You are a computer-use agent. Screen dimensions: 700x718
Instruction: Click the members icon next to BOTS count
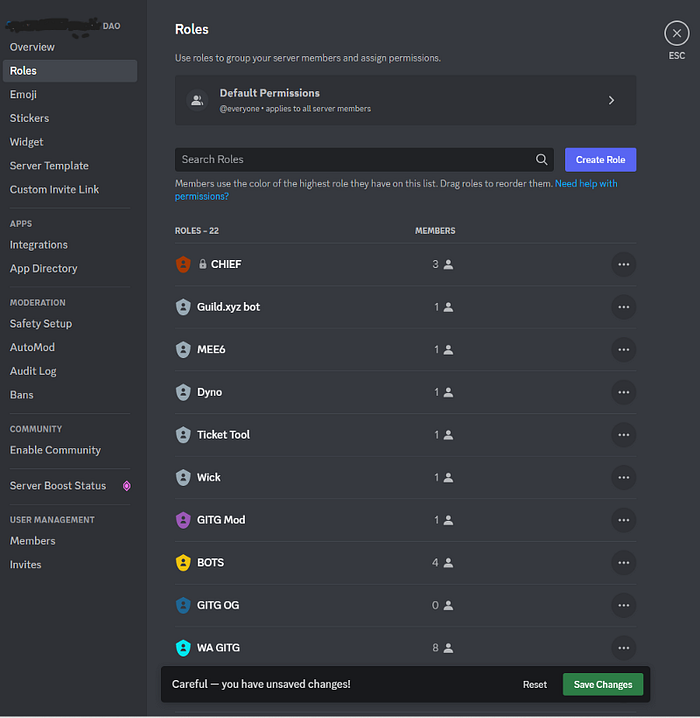point(449,562)
